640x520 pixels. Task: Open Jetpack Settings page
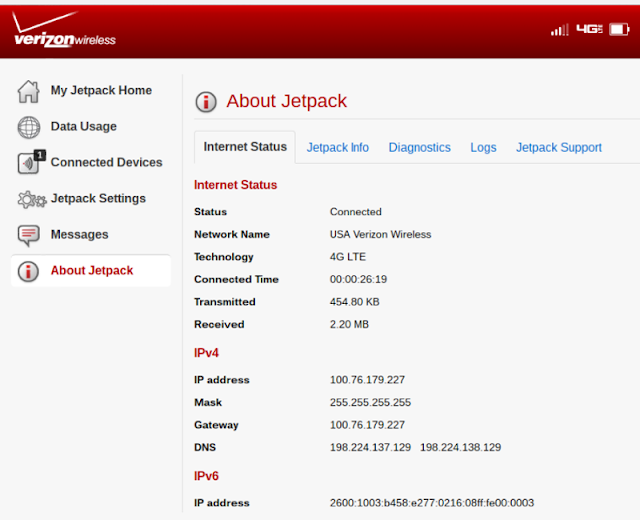coord(98,198)
